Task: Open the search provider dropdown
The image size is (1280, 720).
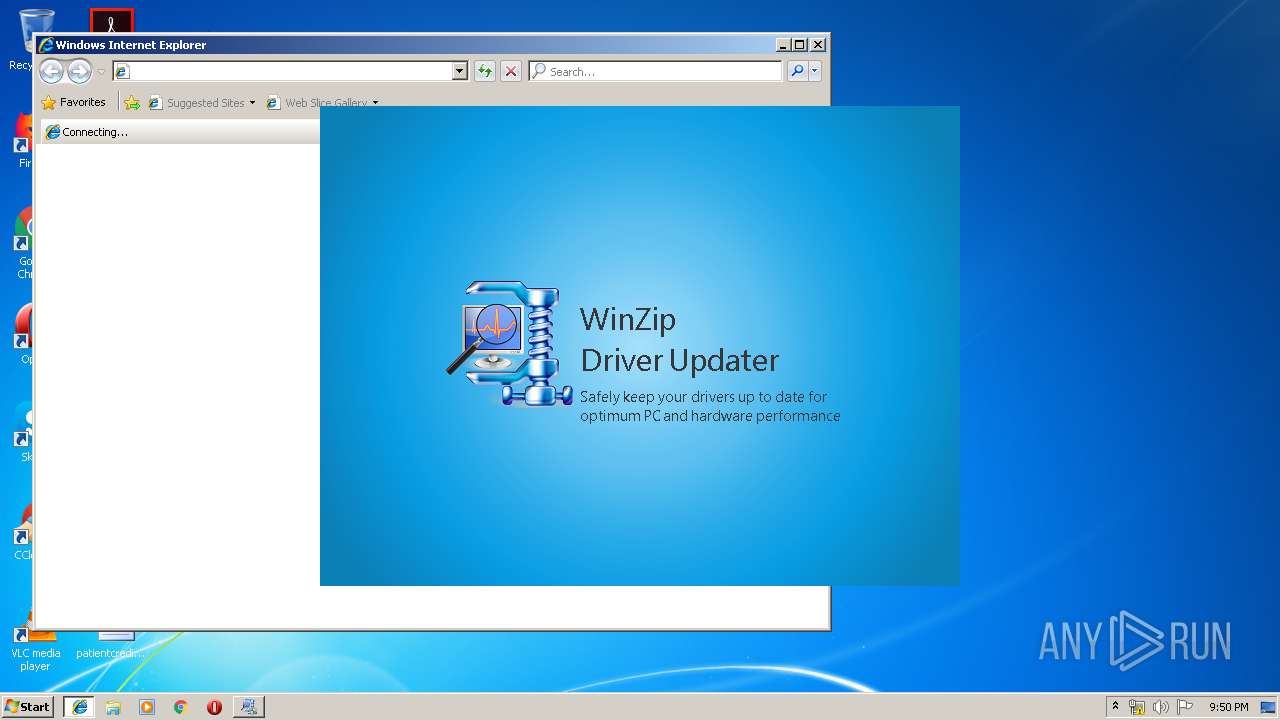Action: pyautogui.click(x=815, y=71)
